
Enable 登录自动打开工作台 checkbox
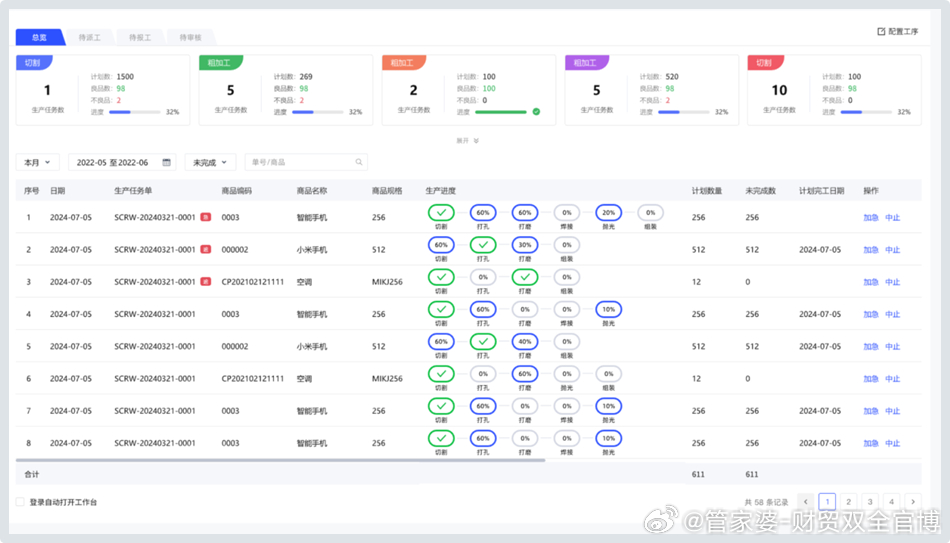point(20,502)
